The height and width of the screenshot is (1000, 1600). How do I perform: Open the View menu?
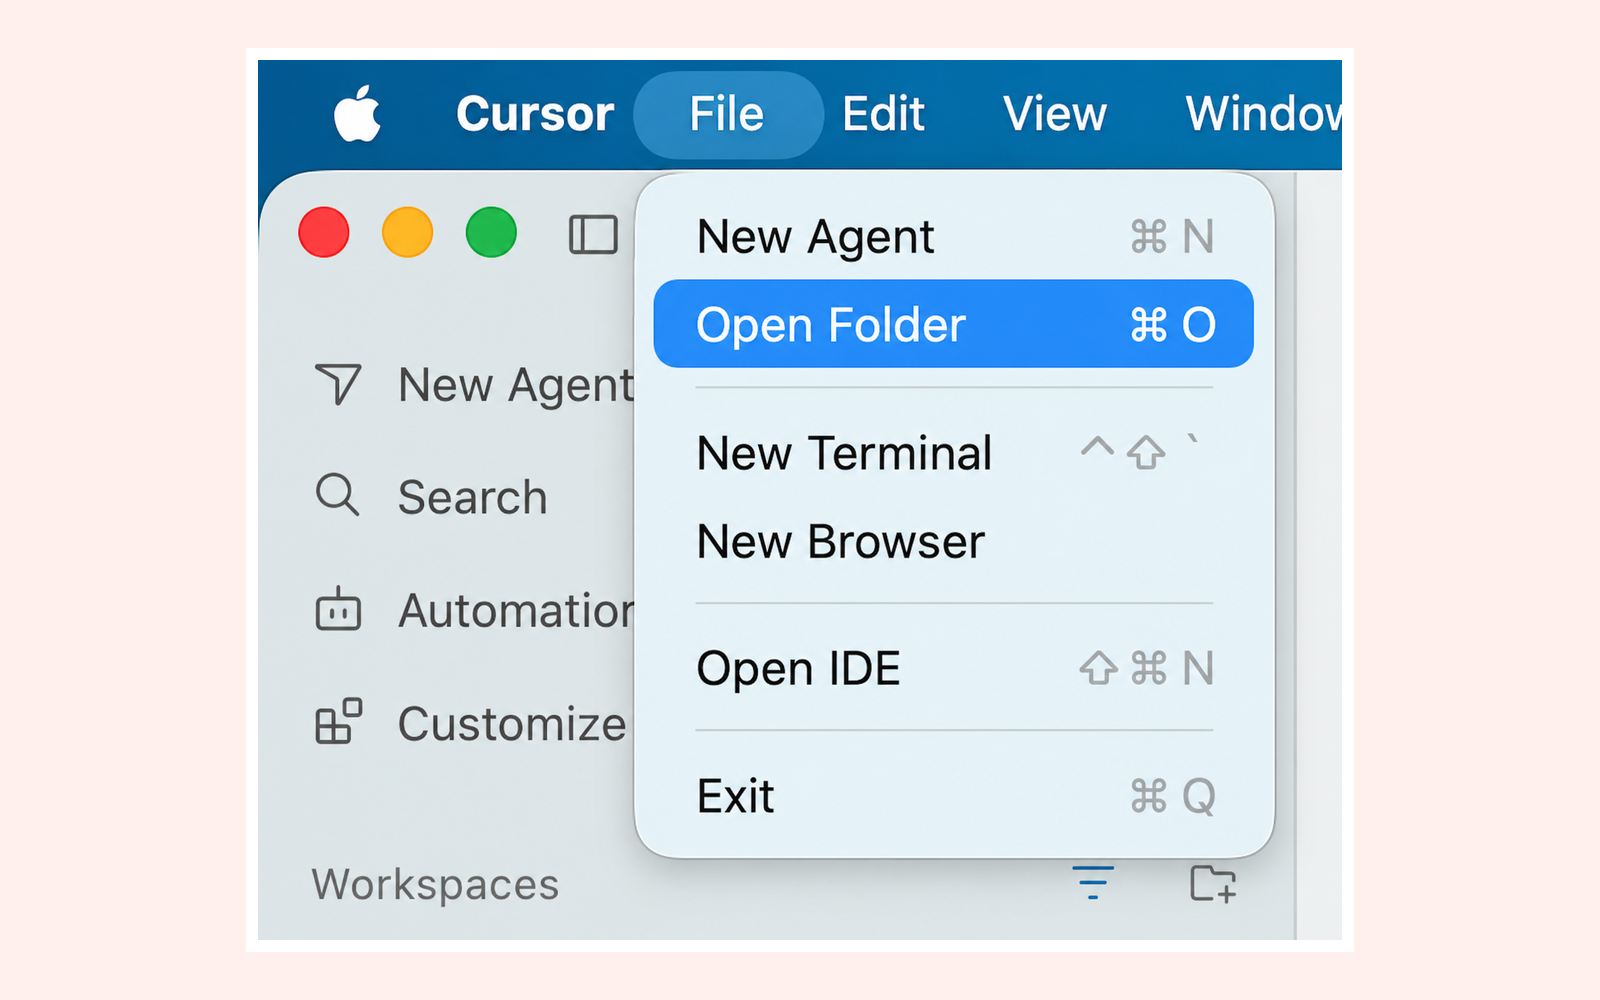tap(1055, 114)
